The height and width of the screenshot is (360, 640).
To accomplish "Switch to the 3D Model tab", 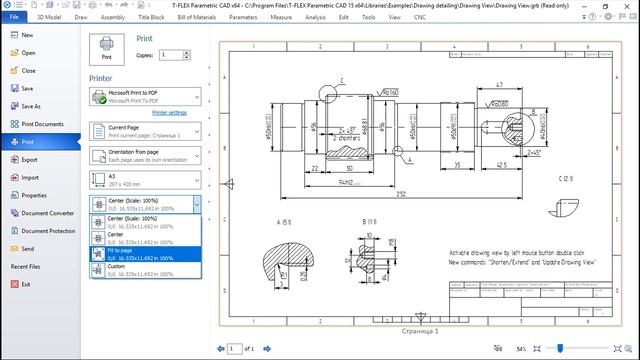I will pyautogui.click(x=49, y=17).
